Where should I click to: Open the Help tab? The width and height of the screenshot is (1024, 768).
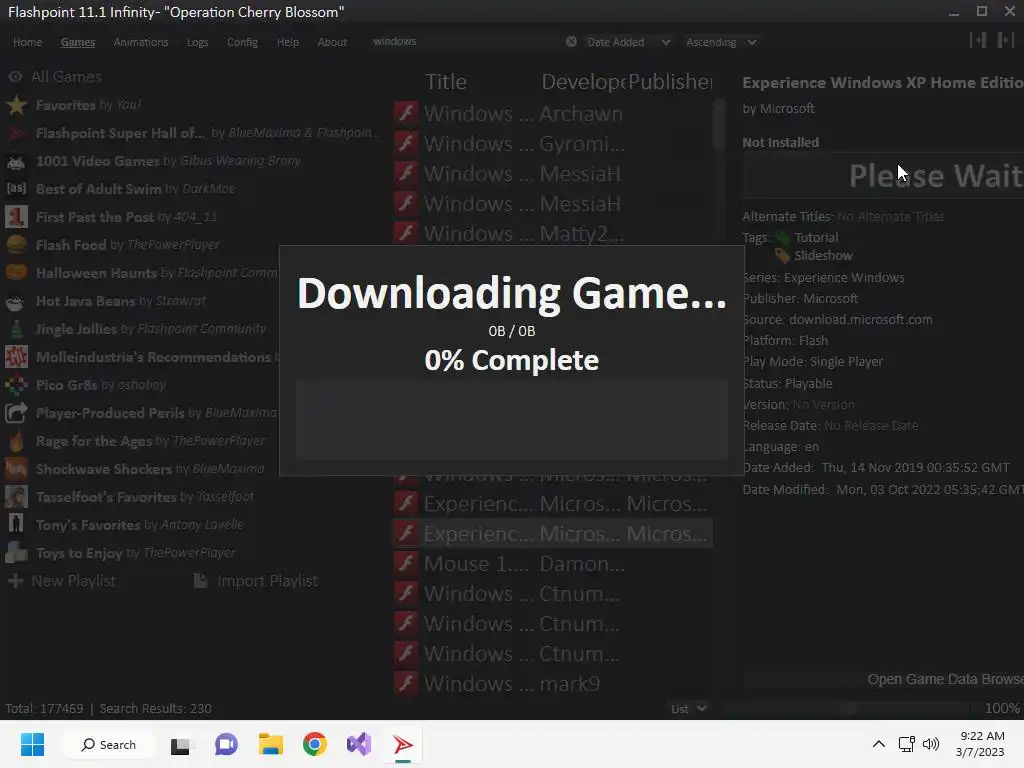coord(287,42)
